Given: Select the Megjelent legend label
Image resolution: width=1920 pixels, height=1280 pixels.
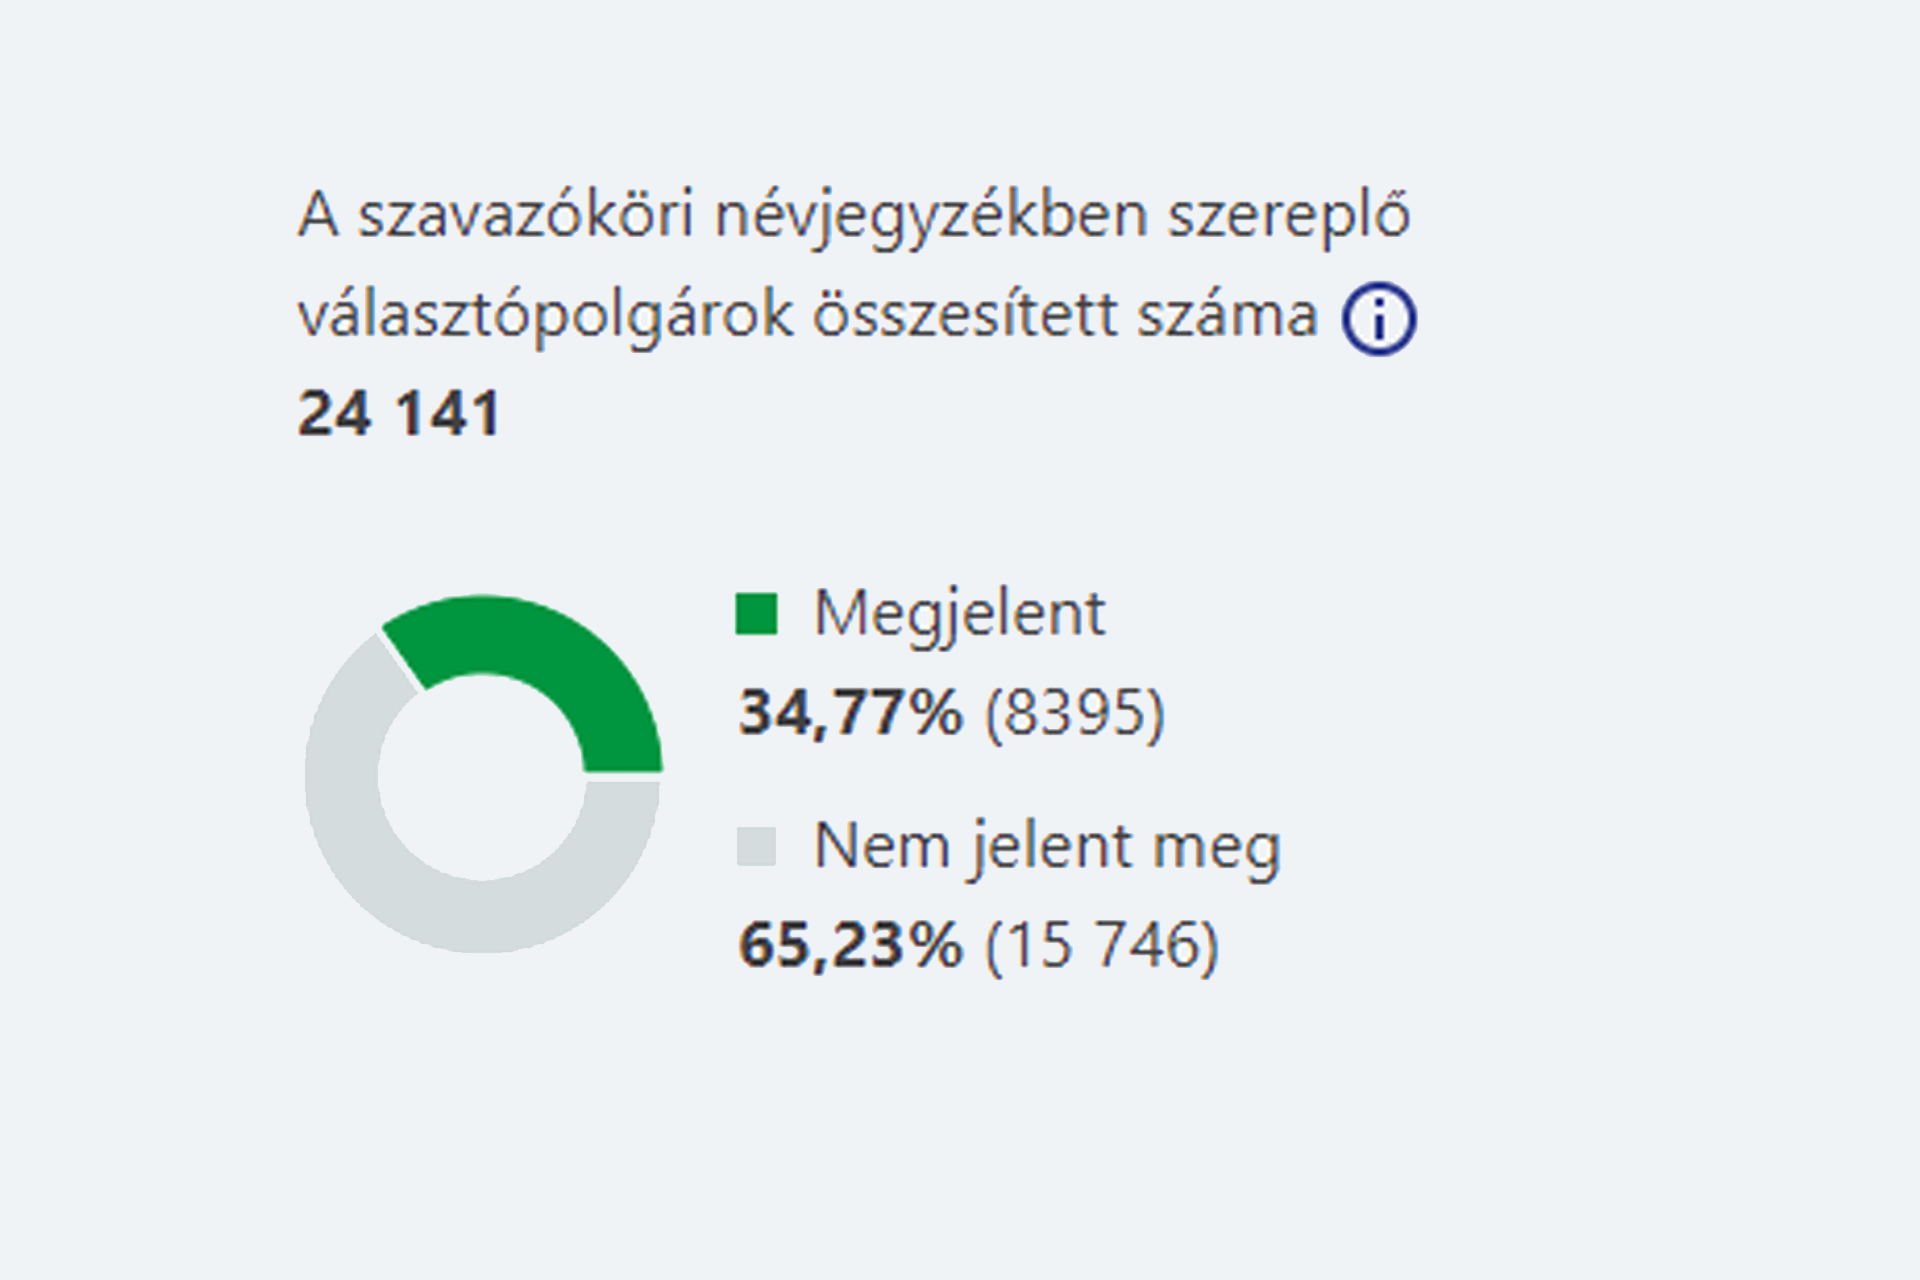Looking at the screenshot, I should point(959,613).
